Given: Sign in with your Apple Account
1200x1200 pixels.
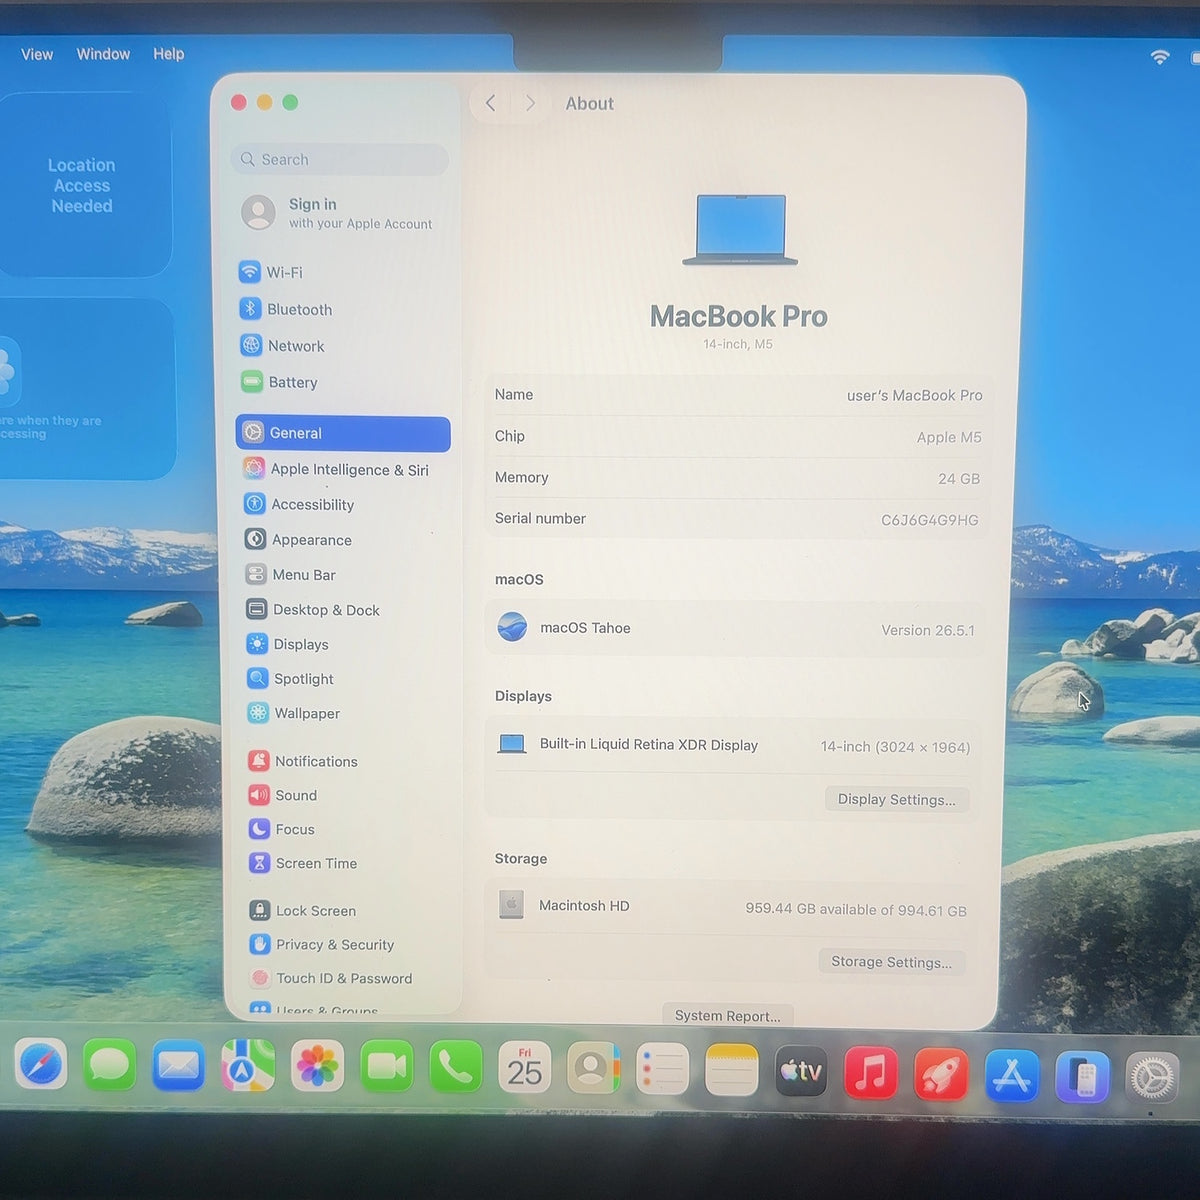Looking at the screenshot, I should pos(340,213).
